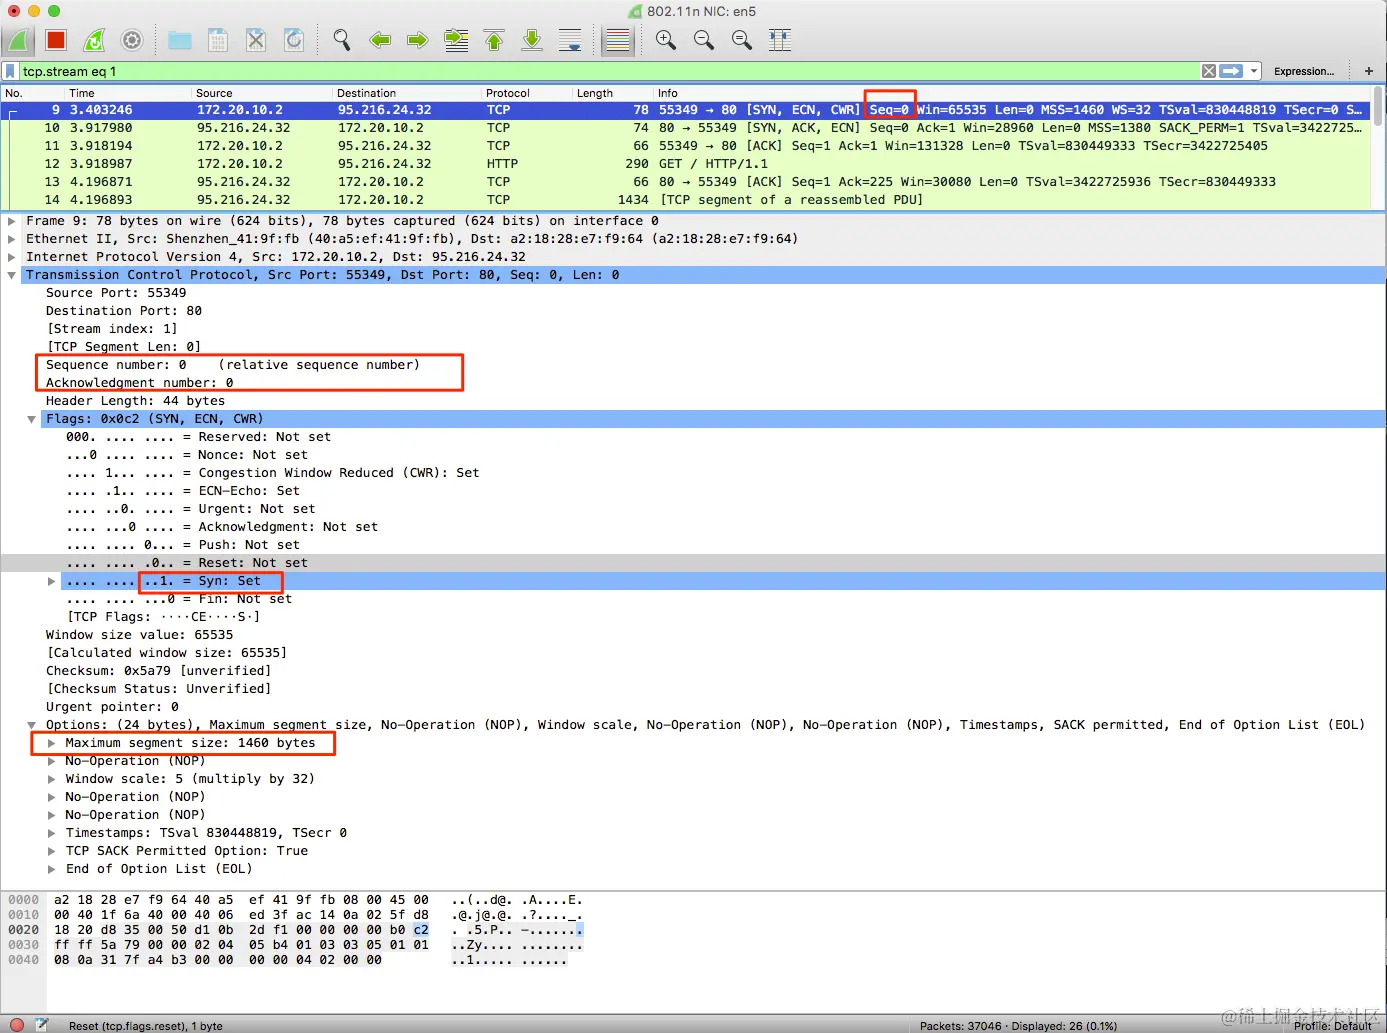Viewport: 1387px width, 1033px height.
Task: Click the go to specified packet icon
Action: [x=456, y=40]
